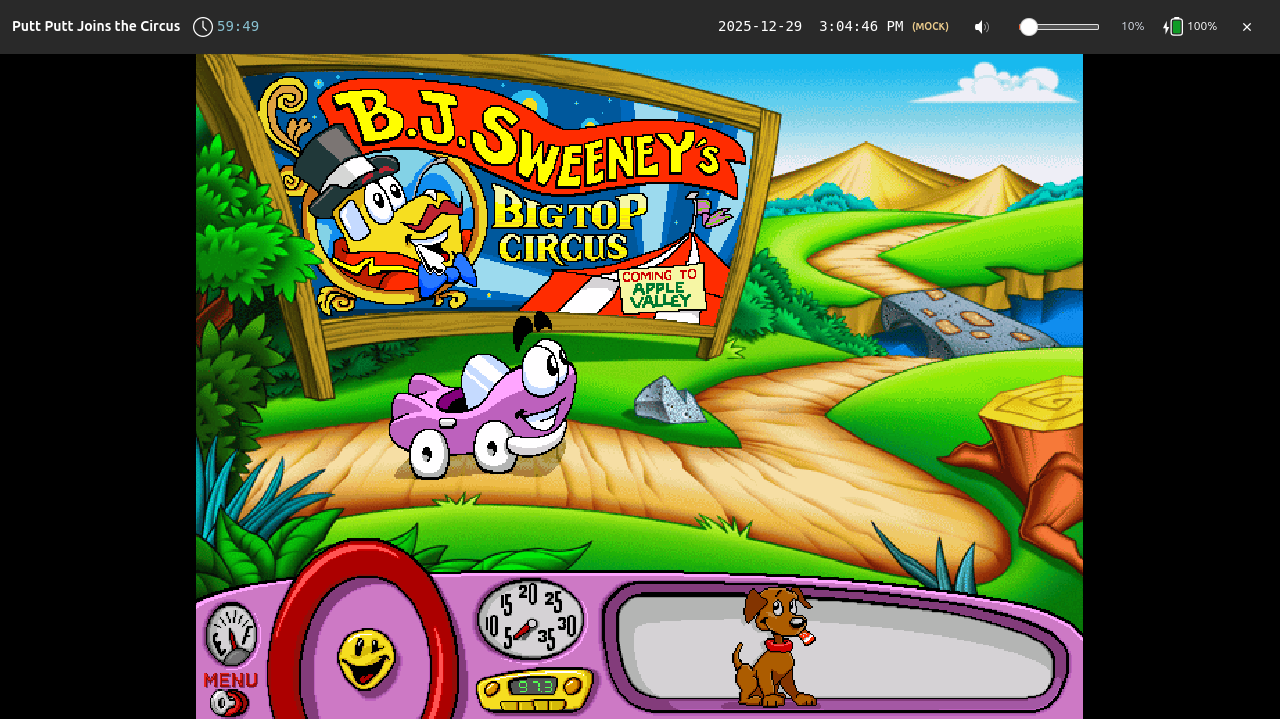Click the fuel gauge on dashboard

pos(231,635)
